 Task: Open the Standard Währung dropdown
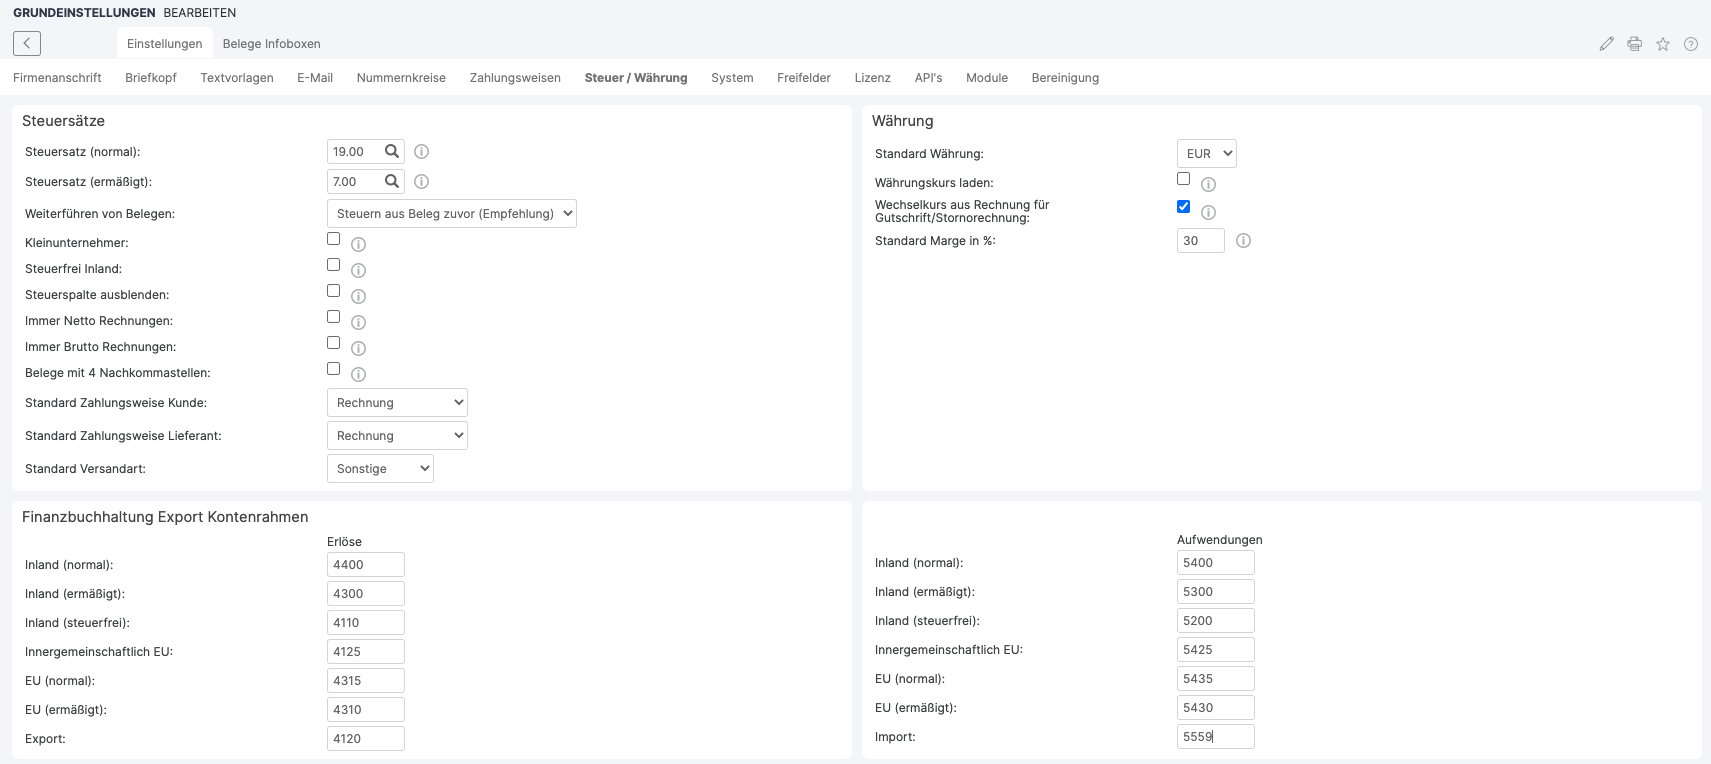click(x=1206, y=154)
